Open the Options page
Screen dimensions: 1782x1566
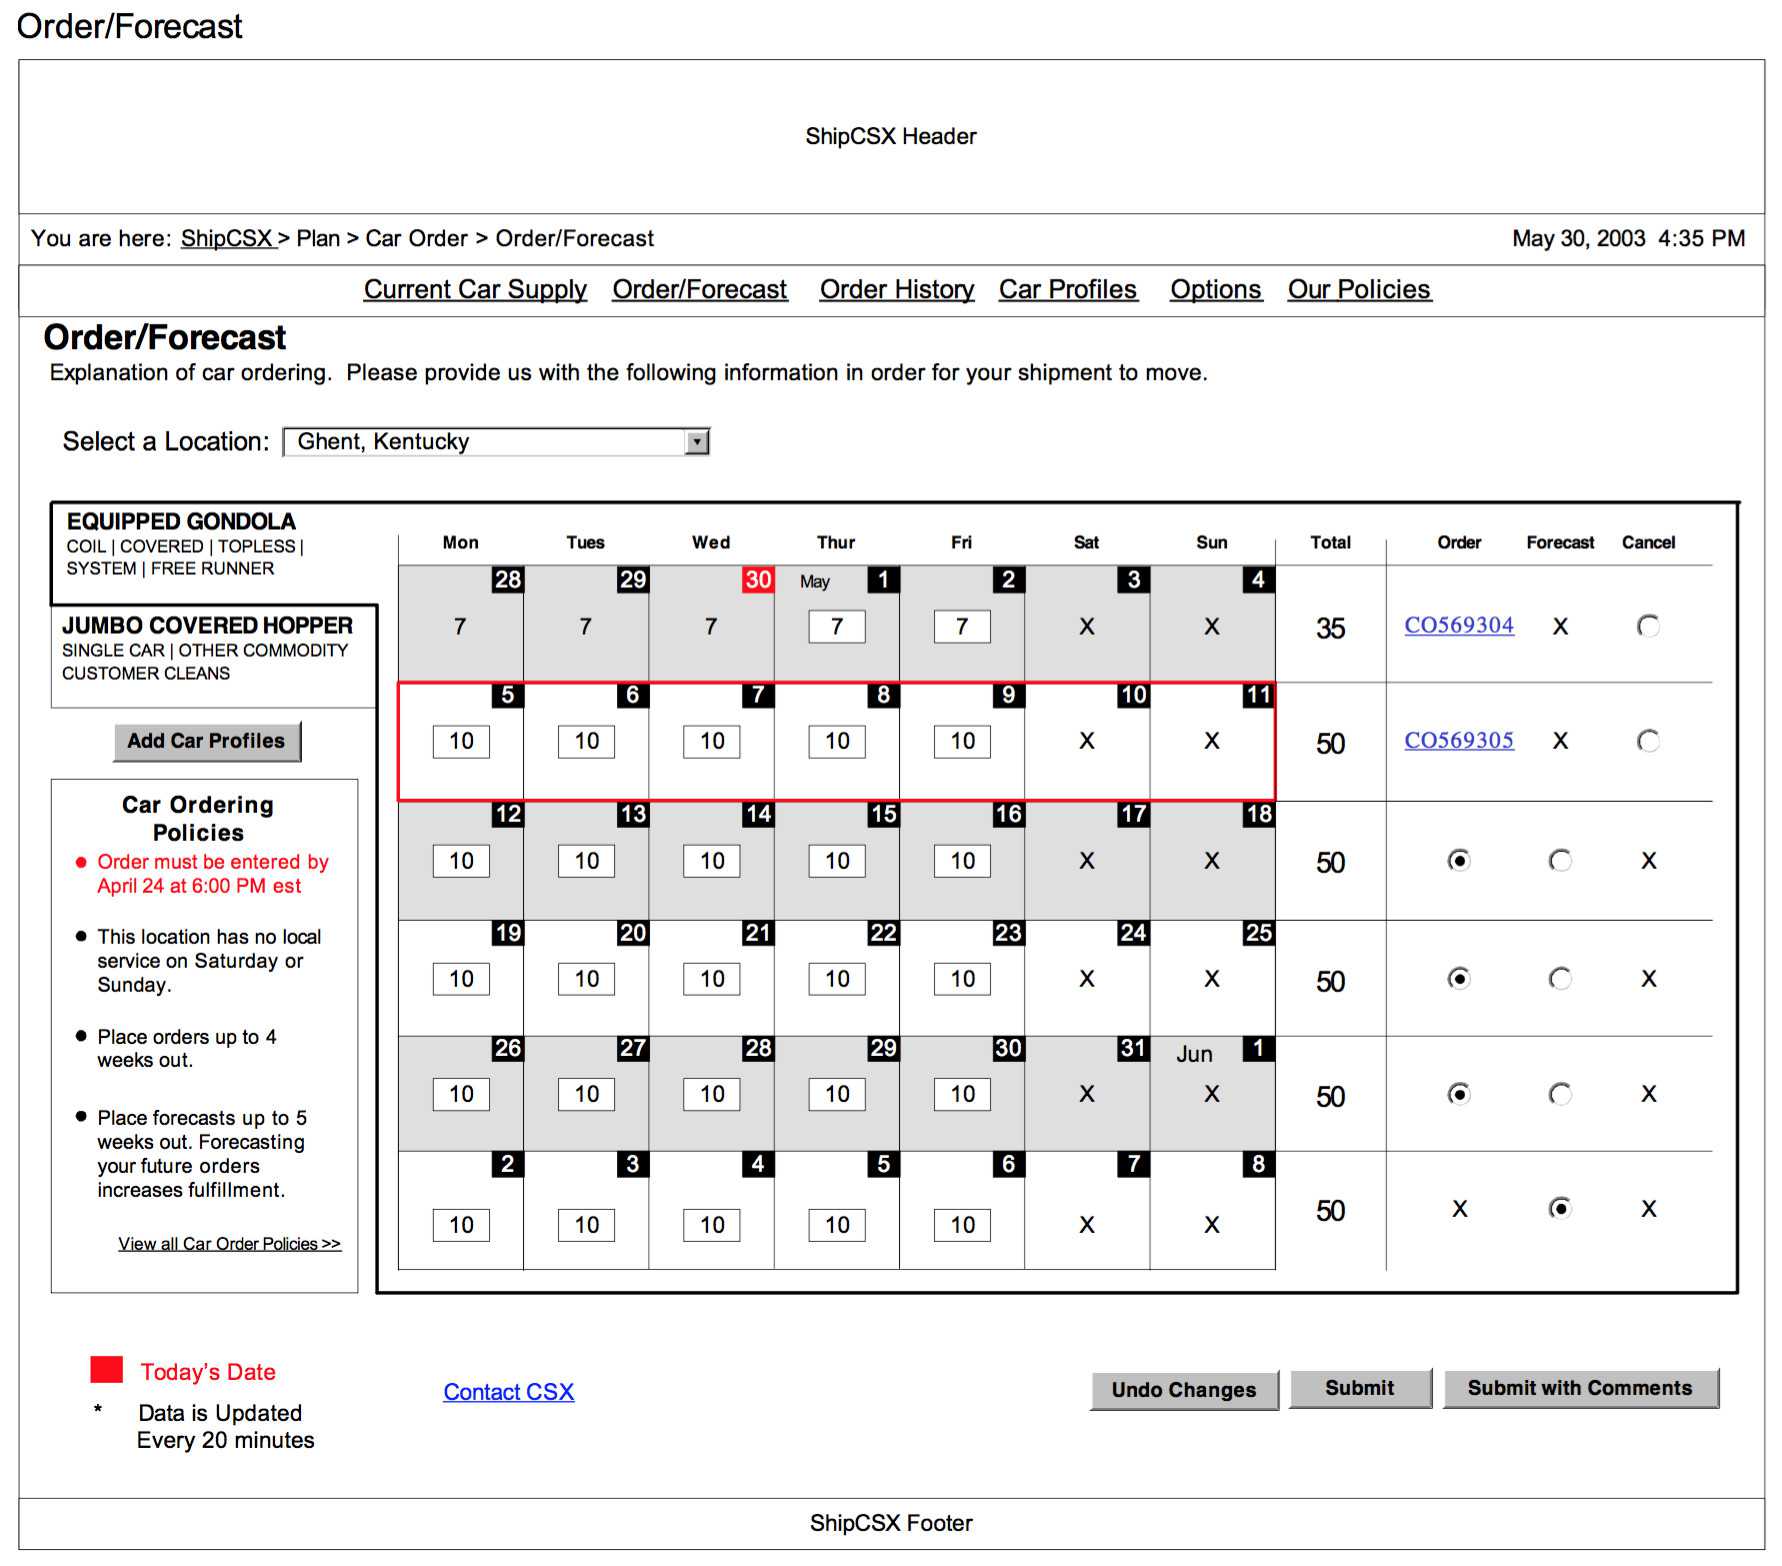pyautogui.click(x=1216, y=290)
